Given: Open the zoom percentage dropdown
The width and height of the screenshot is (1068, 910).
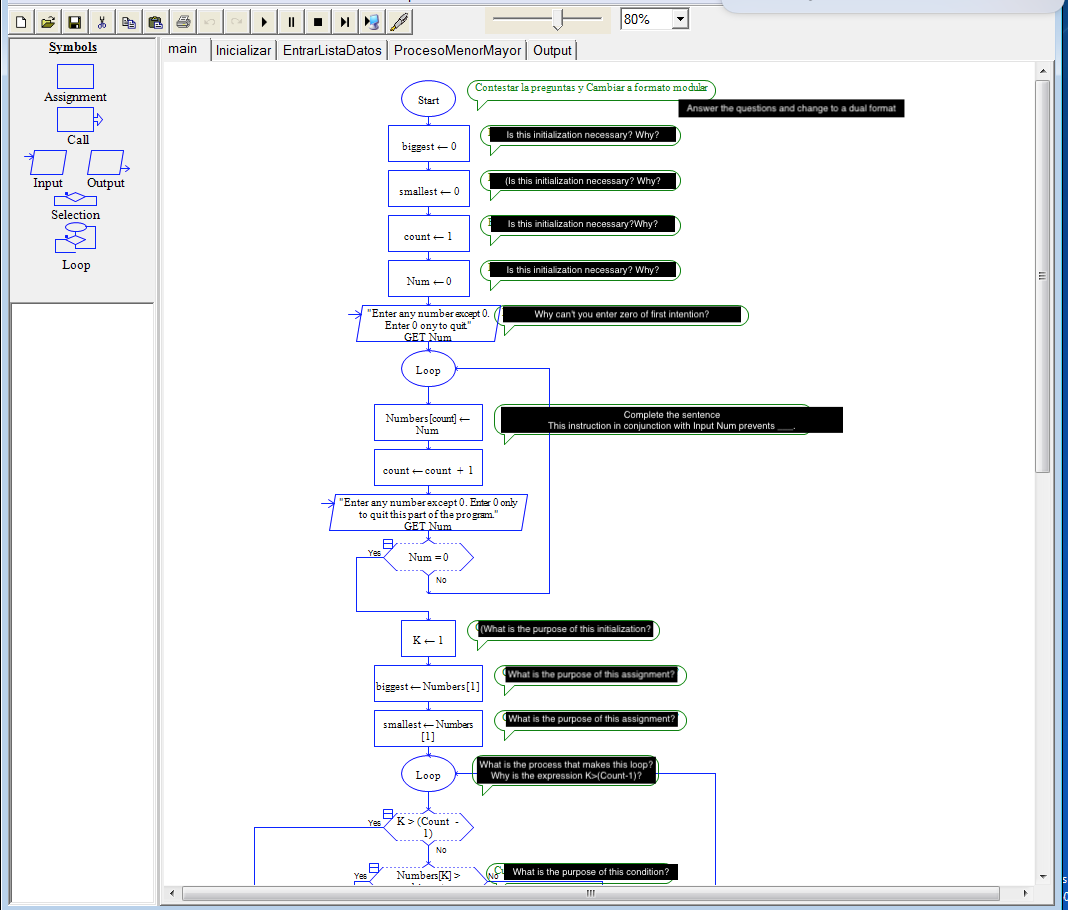Looking at the screenshot, I should click(679, 18).
